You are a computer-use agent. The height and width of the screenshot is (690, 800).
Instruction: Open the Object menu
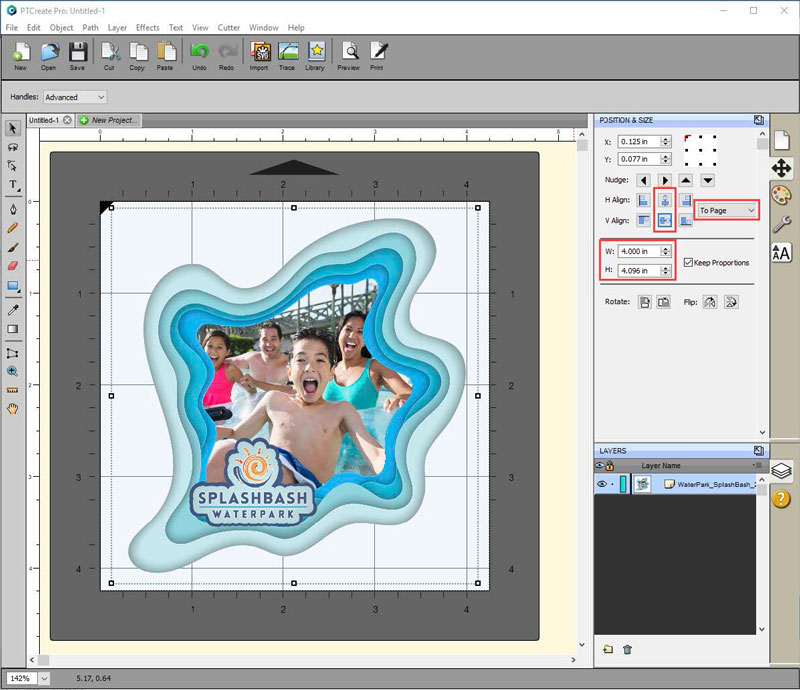pyautogui.click(x=61, y=28)
